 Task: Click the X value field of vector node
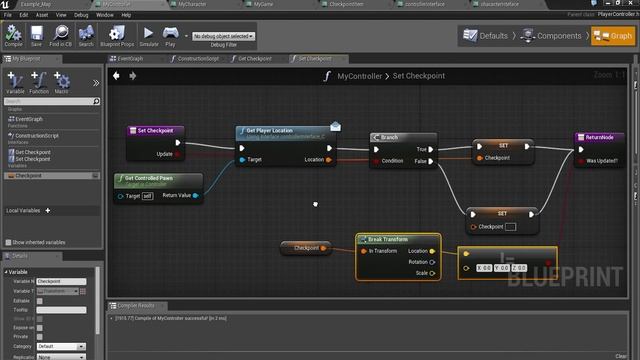pos(484,268)
